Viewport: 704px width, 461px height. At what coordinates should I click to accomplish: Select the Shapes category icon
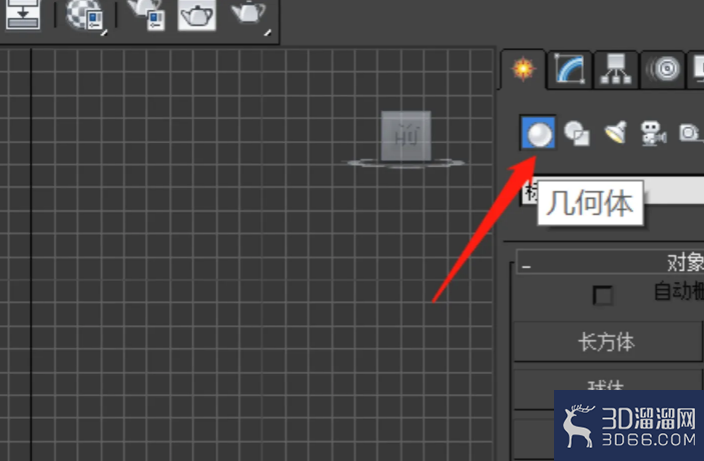[x=576, y=133]
